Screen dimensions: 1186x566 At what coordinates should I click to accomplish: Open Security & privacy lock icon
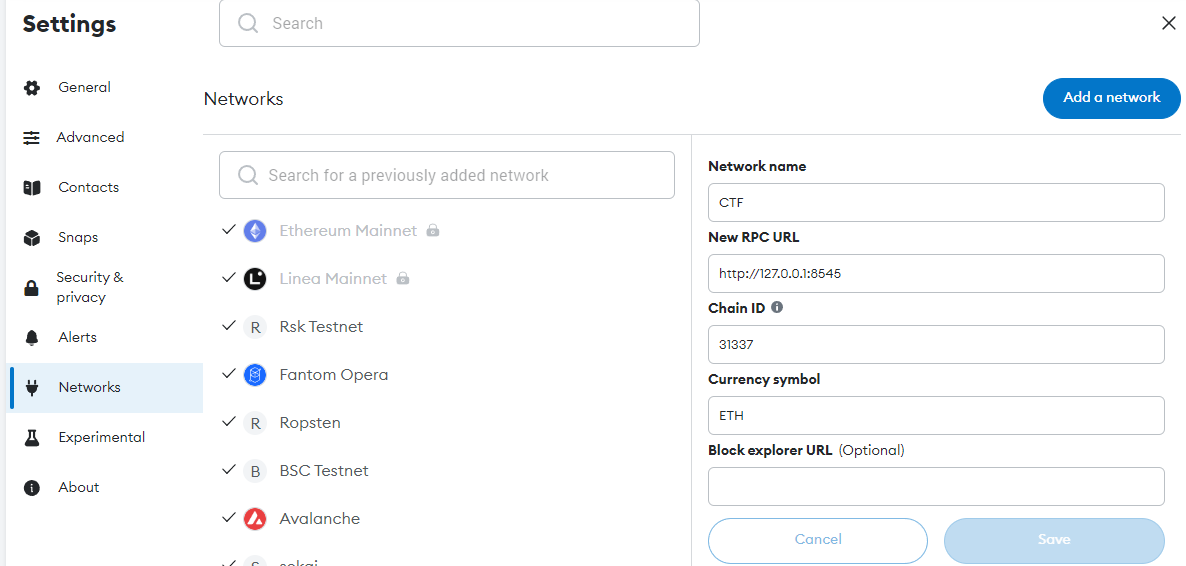(x=31, y=288)
